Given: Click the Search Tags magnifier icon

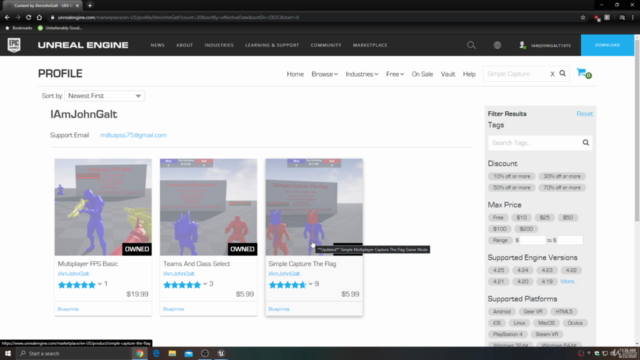Looking at the screenshot, I should [586, 142].
